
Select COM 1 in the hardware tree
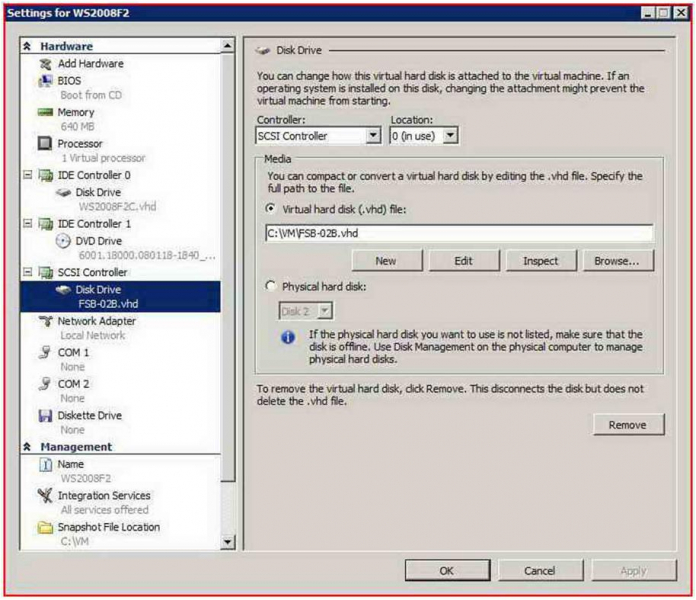[73, 353]
